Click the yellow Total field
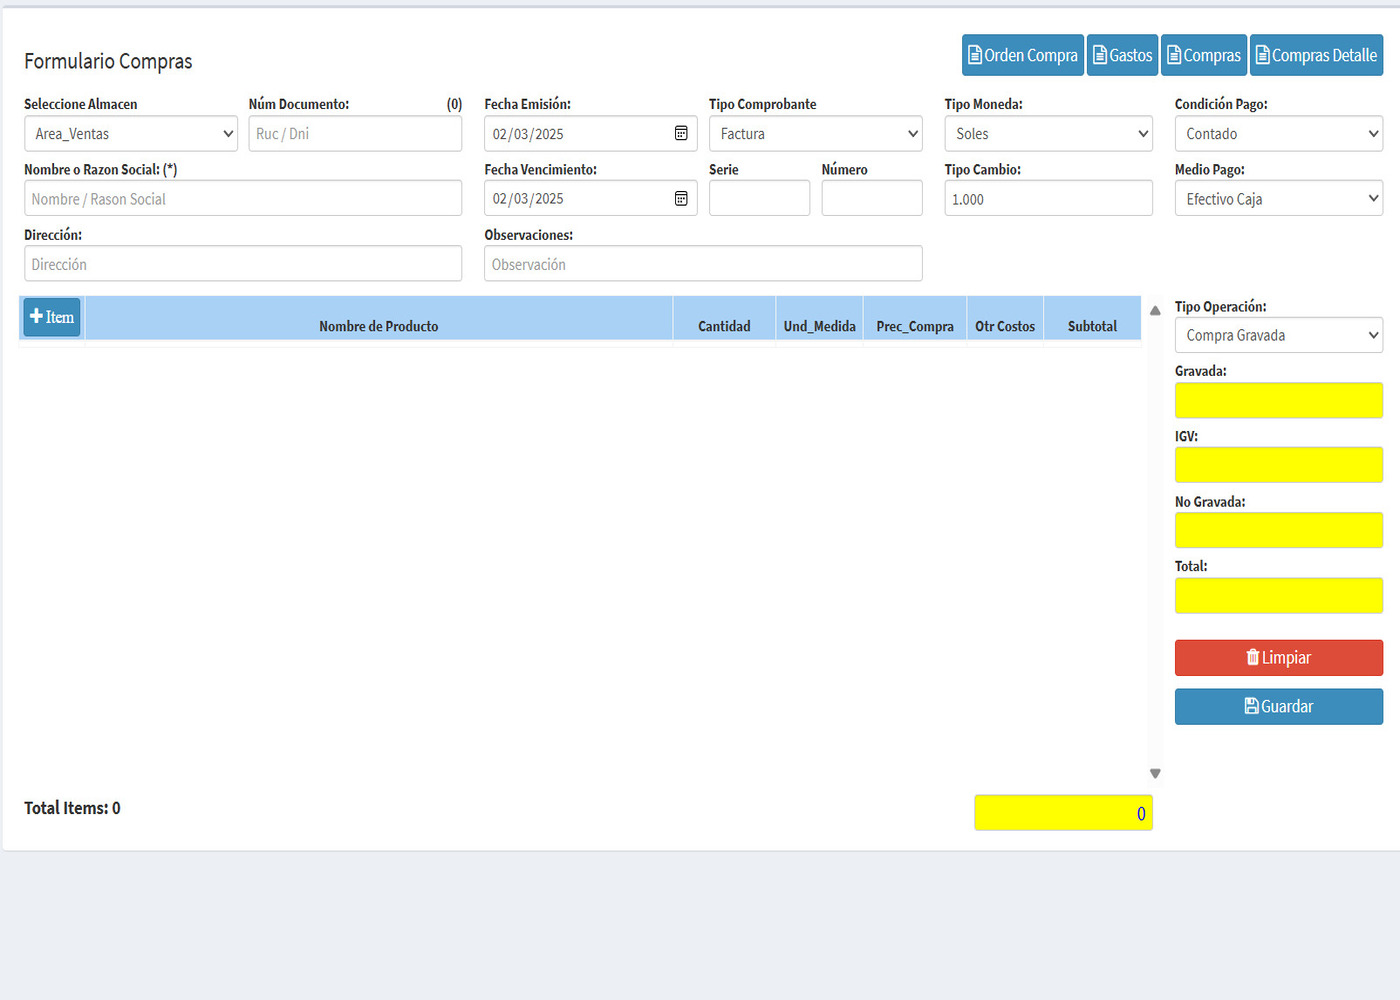Screen dimensions: 1400x1000 coord(1278,596)
